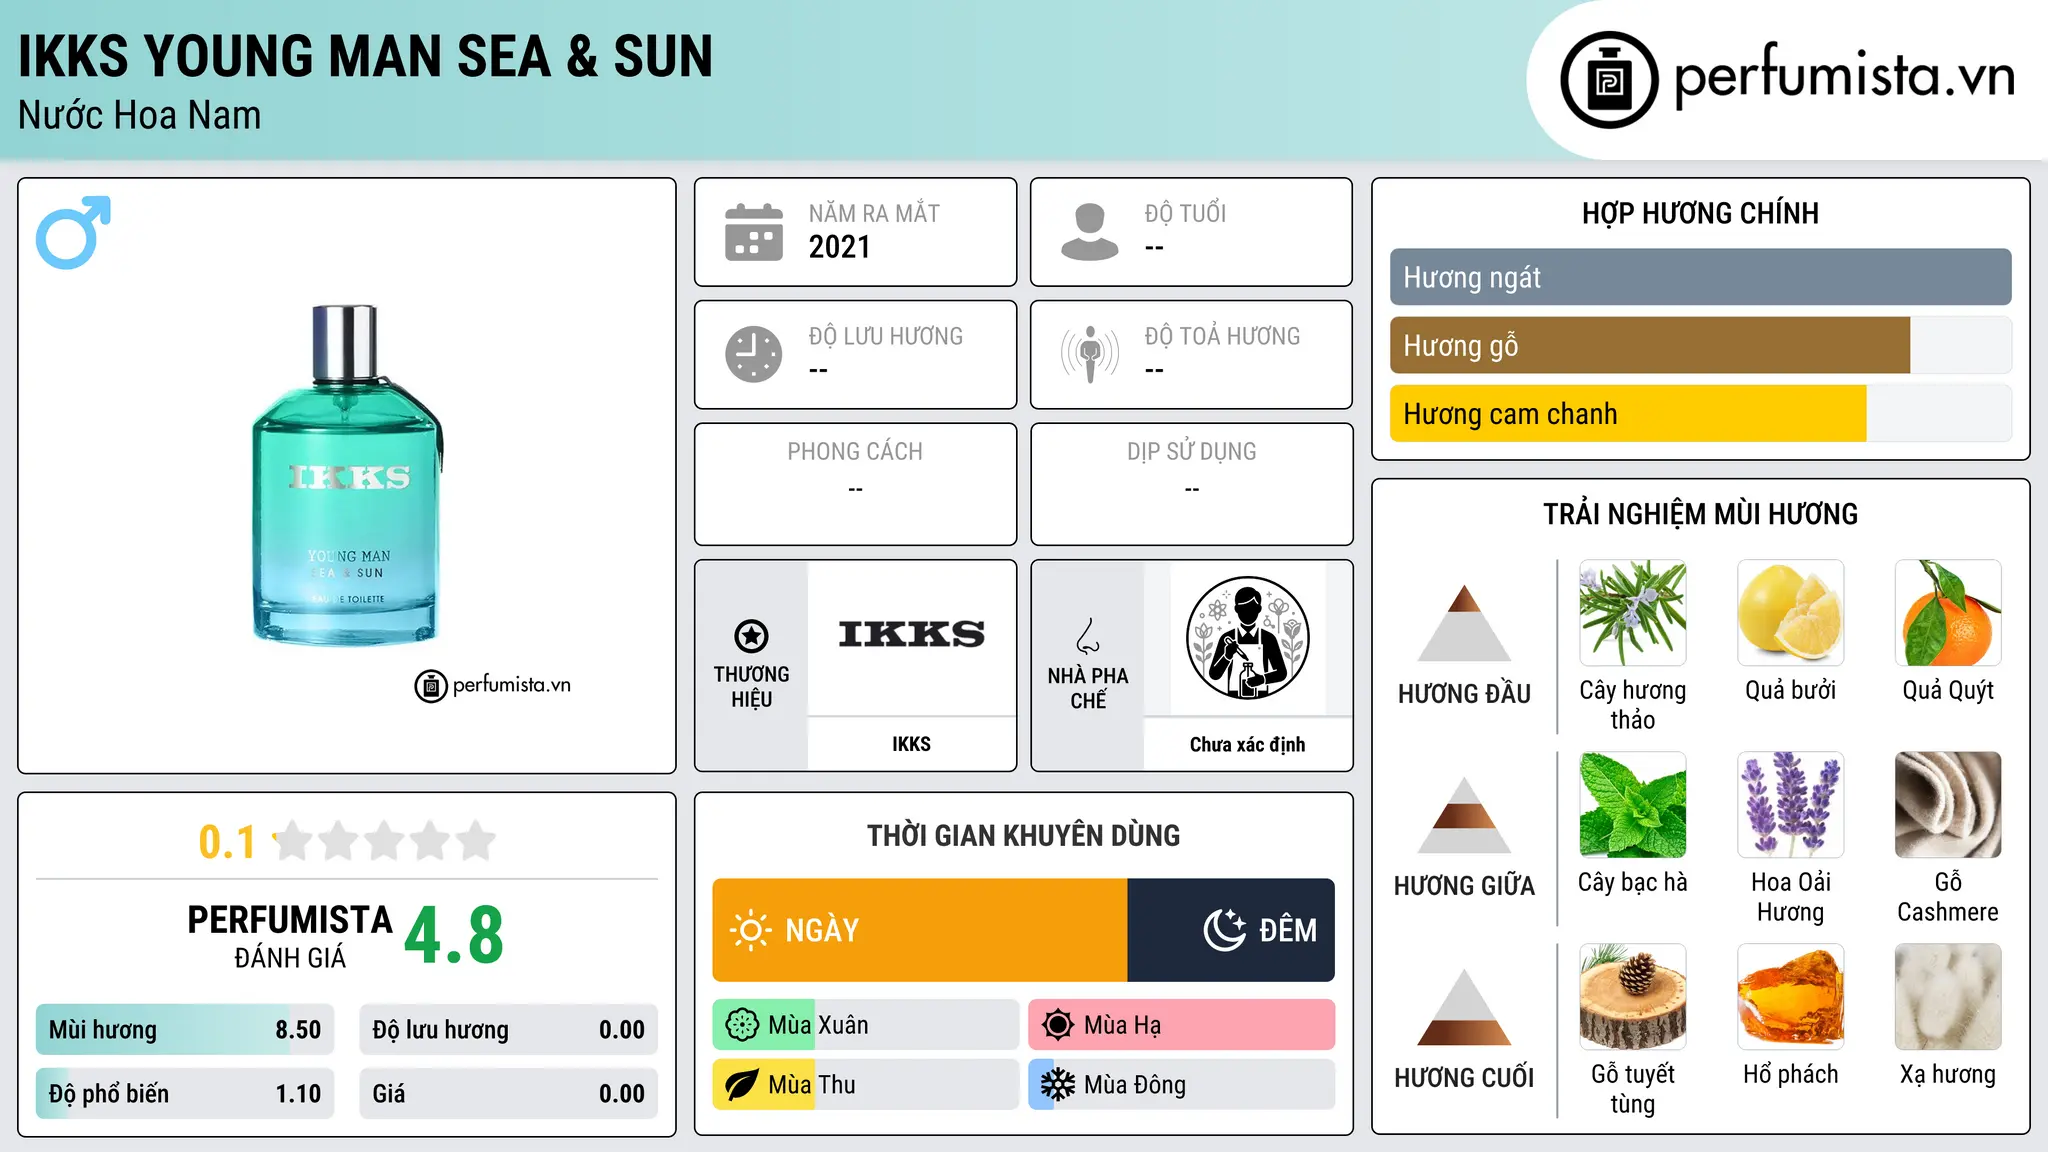This screenshot has height=1152, width=2048.
Task: Click the person icon beside Độ Tuổi
Action: click(x=1090, y=232)
